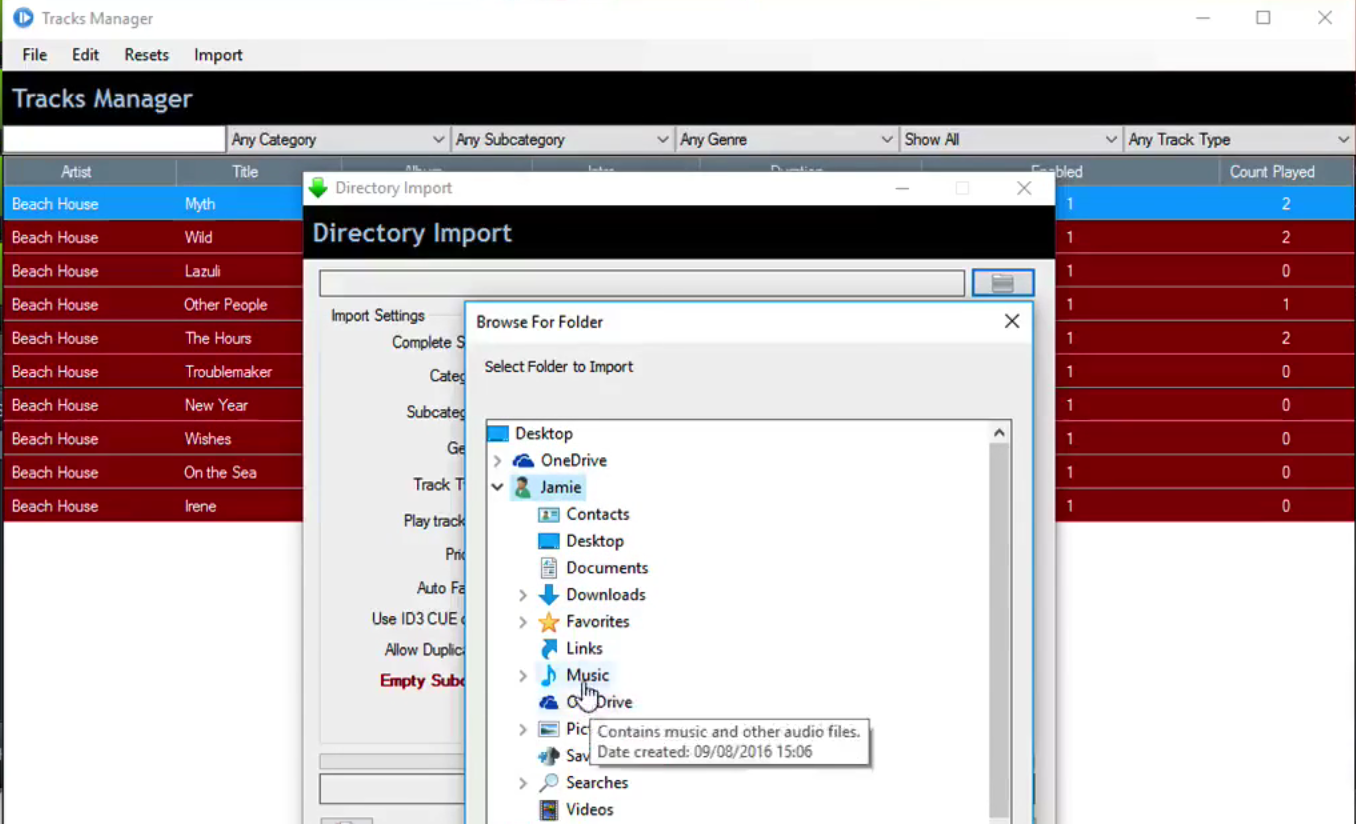Close the Directory Import window
The width and height of the screenshot is (1356, 824).
coord(1024,188)
